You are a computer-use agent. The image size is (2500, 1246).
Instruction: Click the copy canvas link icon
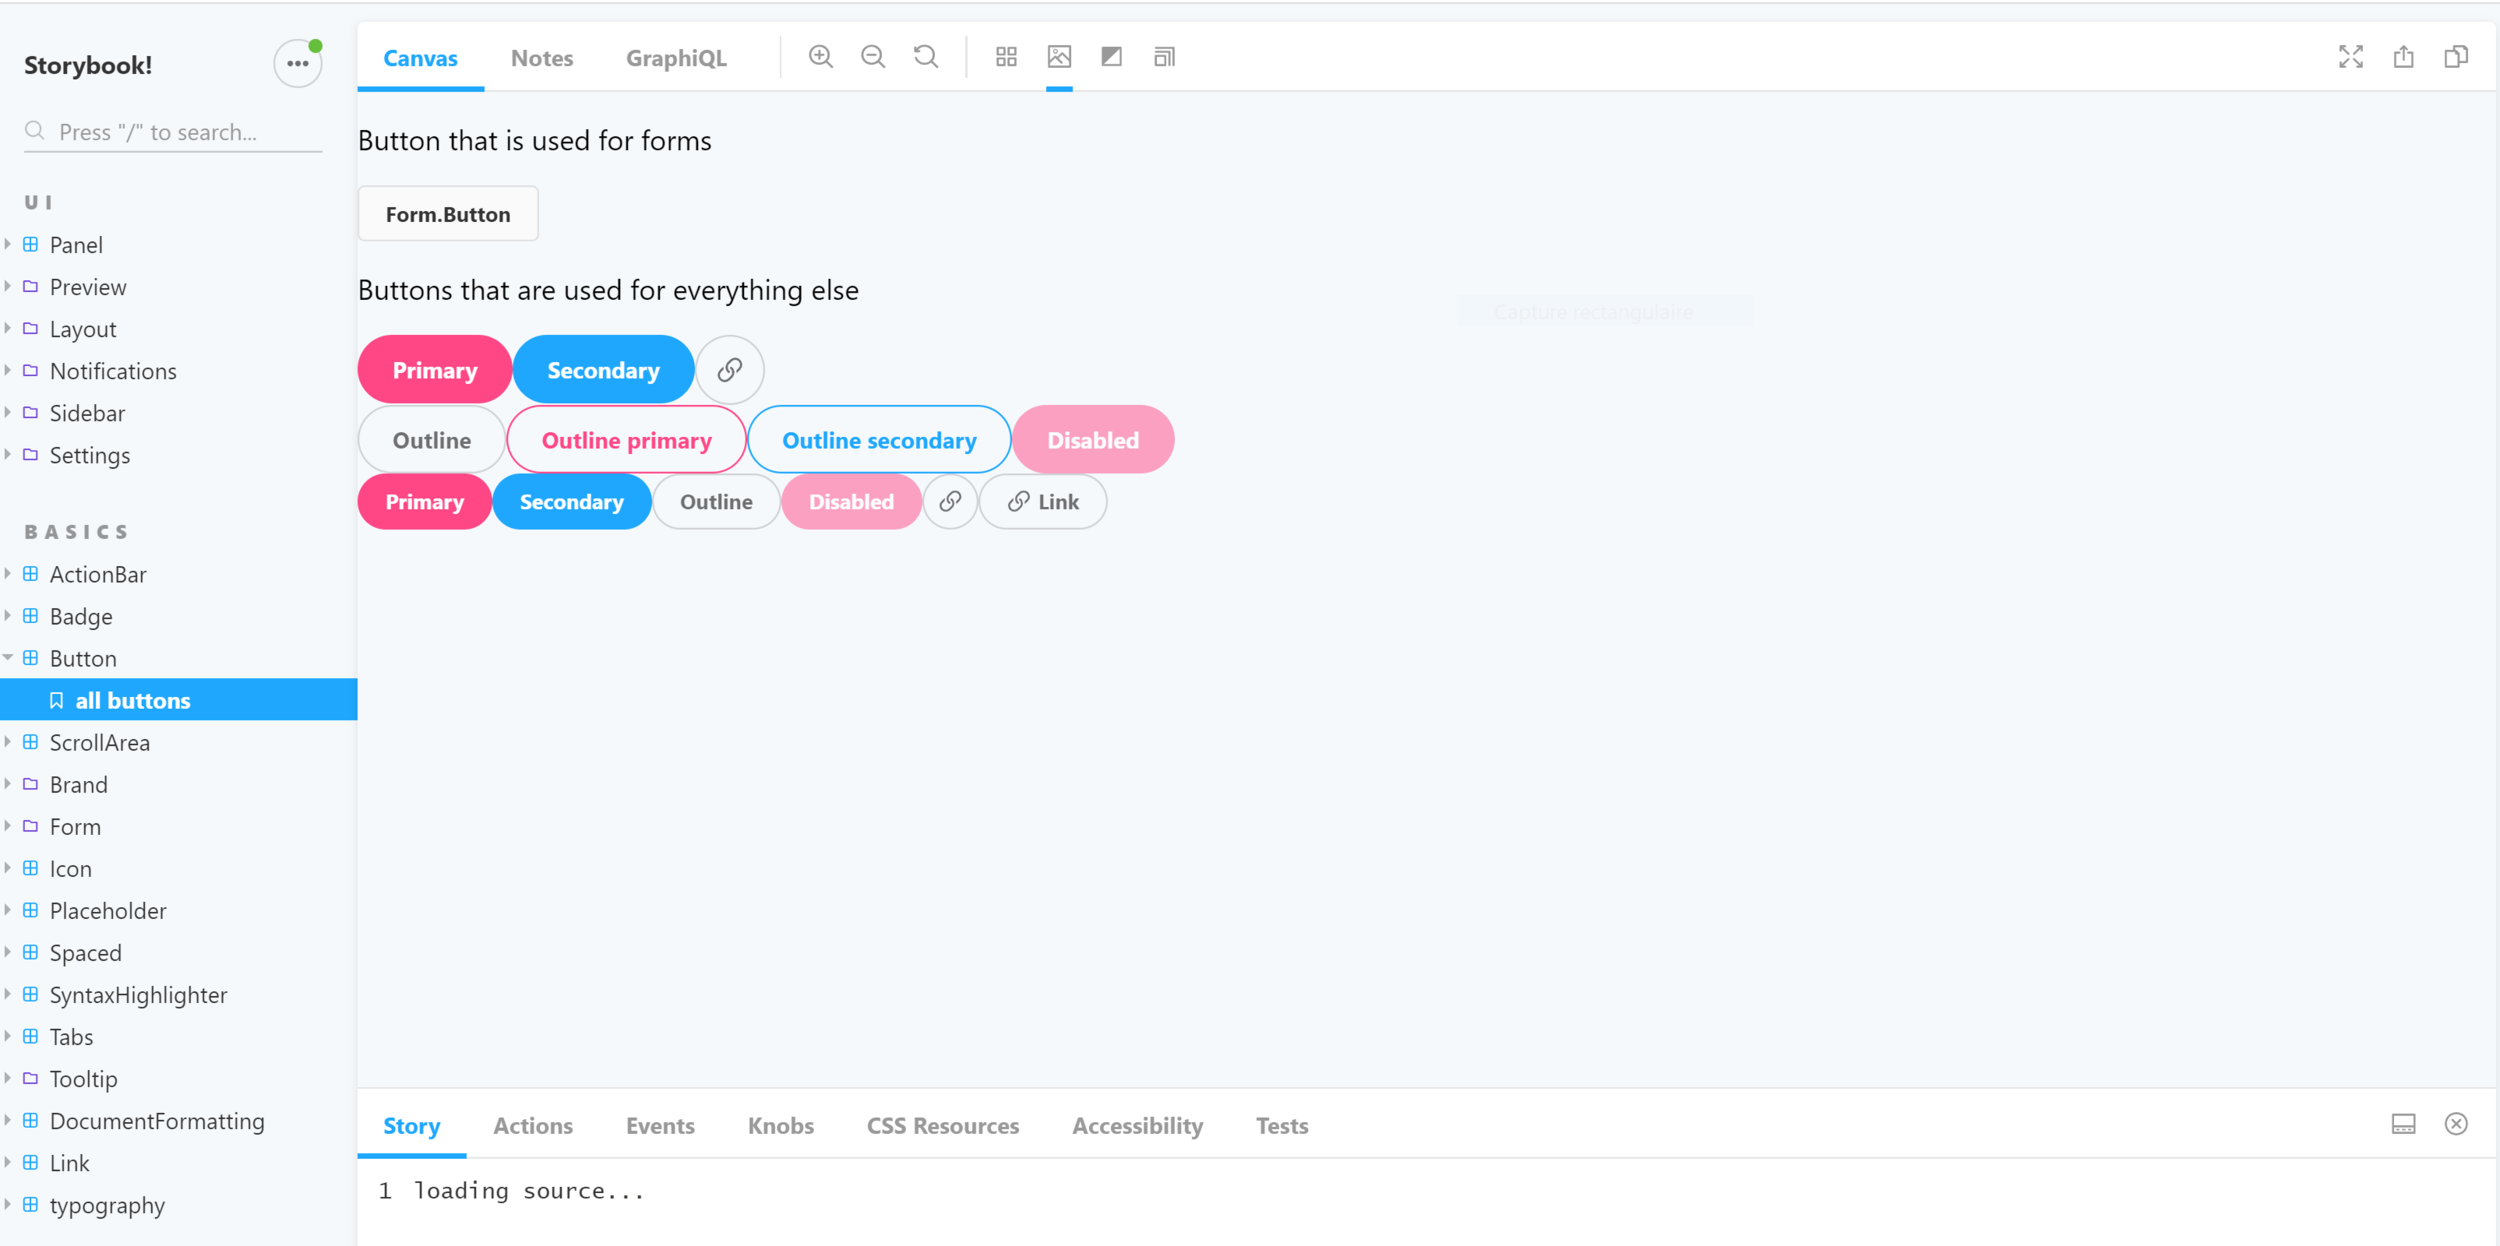[x=2456, y=57]
